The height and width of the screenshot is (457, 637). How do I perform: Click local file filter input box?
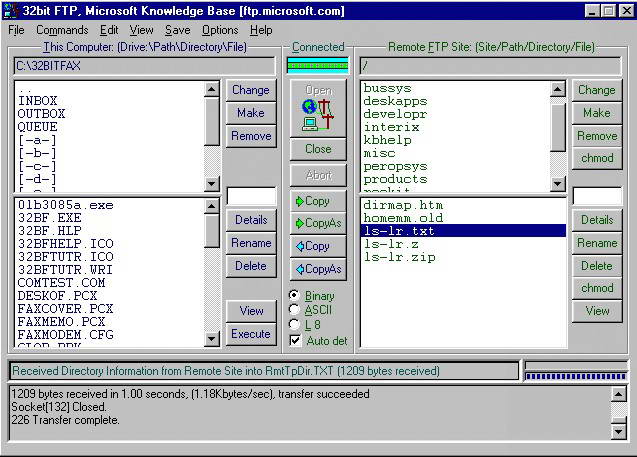[251, 197]
